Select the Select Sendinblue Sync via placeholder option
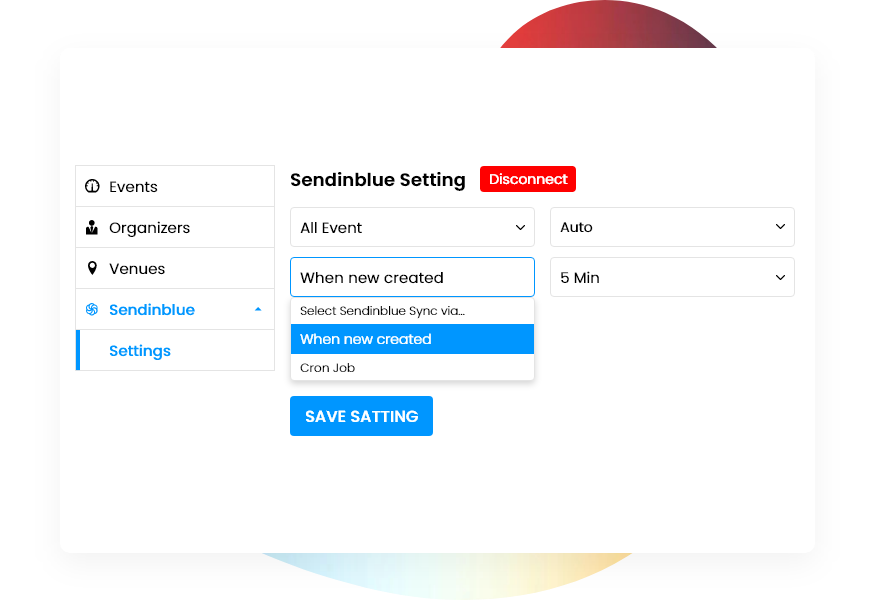The image size is (875, 600). coord(412,311)
